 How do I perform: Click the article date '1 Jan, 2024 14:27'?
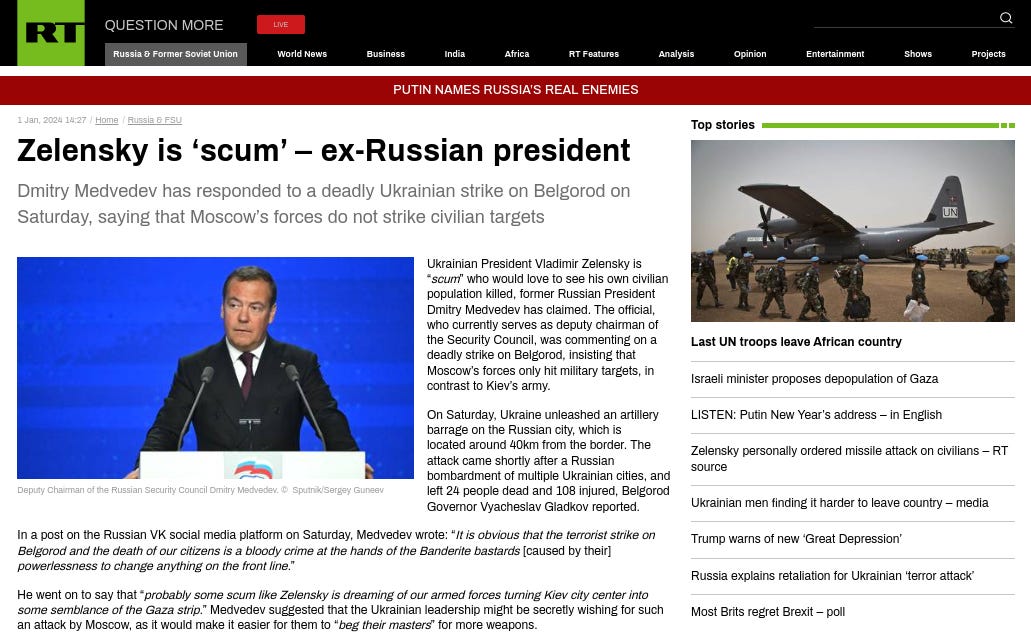click(51, 120)
